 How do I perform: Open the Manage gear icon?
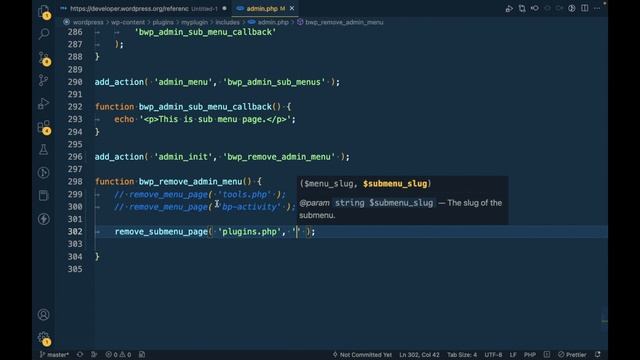coord(44,338)
